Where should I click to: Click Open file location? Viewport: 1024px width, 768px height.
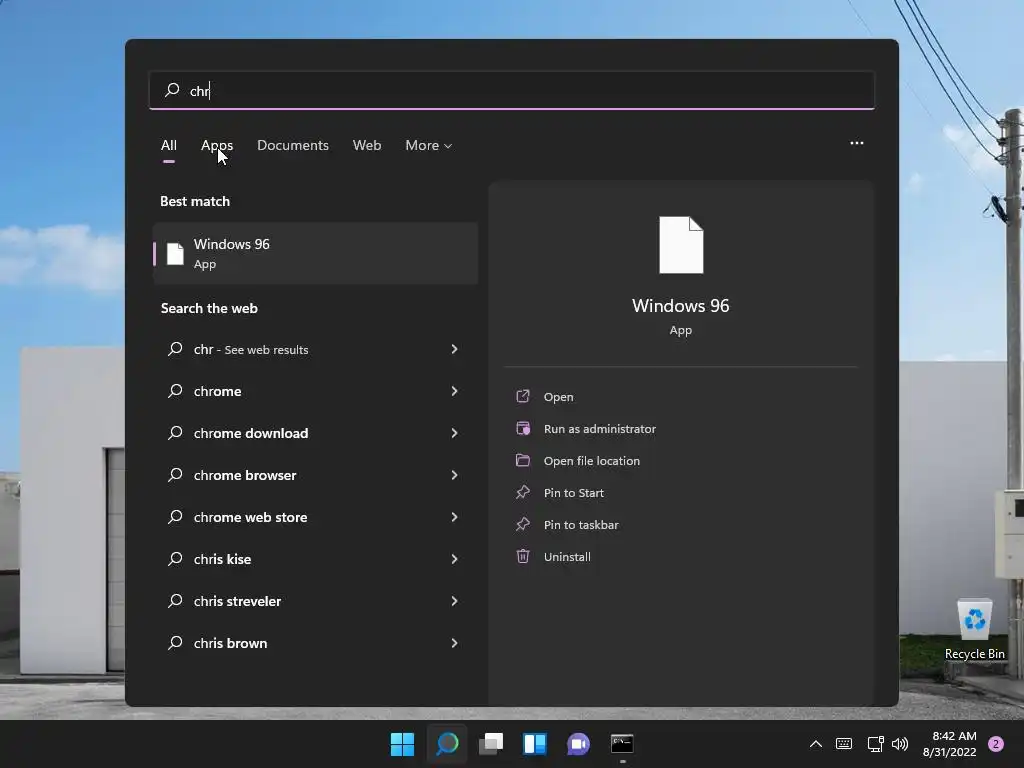[592, 460]
